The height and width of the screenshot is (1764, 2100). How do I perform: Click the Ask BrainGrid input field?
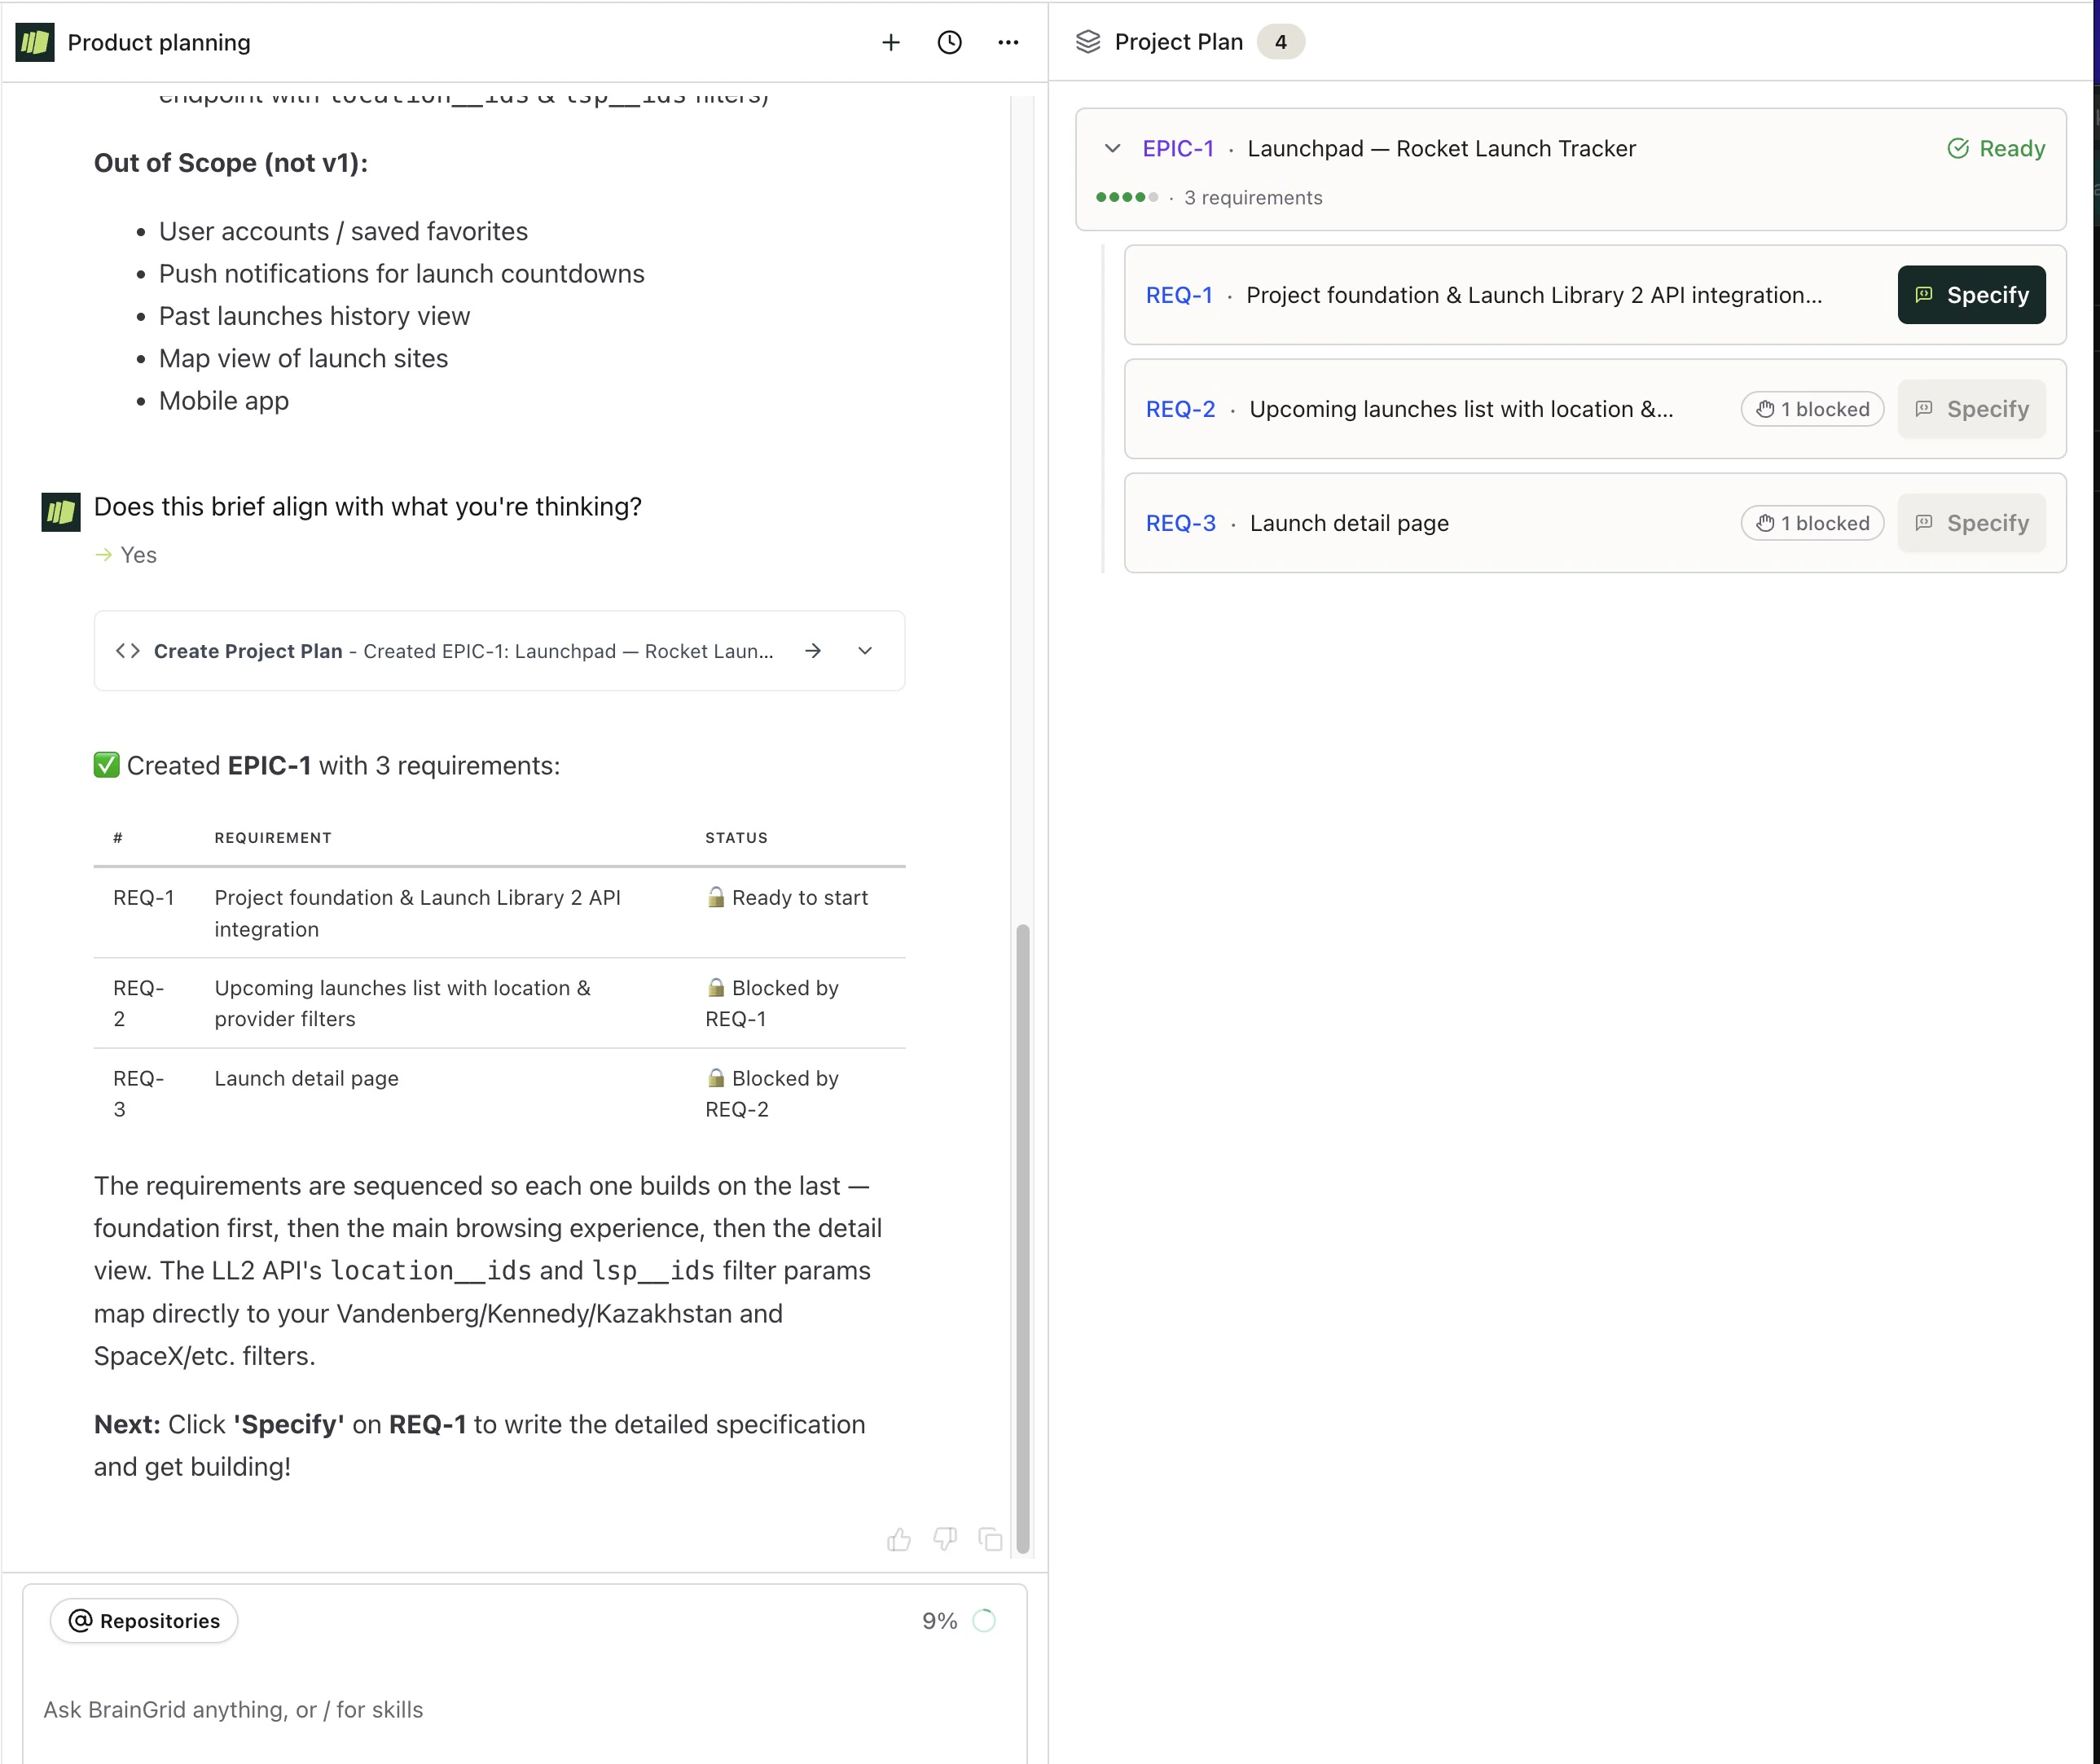400,1710
